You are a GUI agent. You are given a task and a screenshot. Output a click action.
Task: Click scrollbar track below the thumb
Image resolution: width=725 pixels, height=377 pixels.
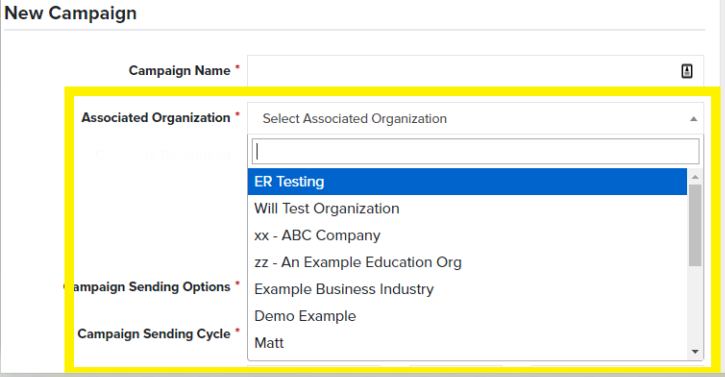(695, 305)
